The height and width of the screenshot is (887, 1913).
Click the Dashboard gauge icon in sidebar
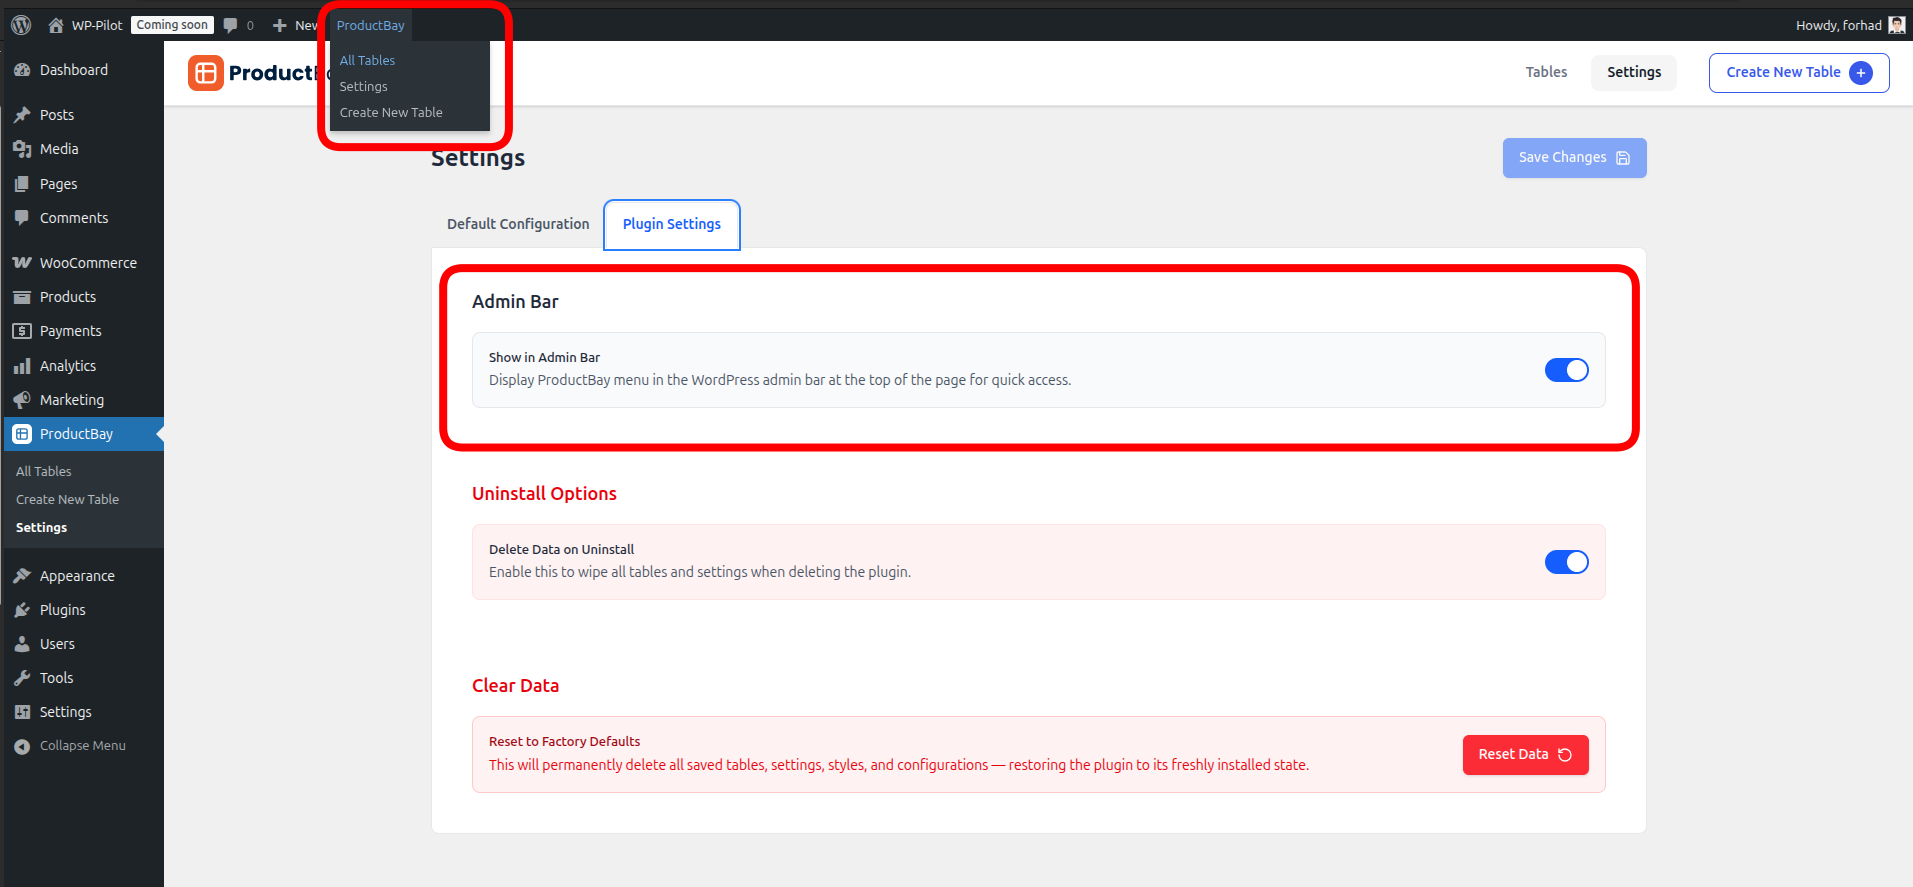[22, 70]
